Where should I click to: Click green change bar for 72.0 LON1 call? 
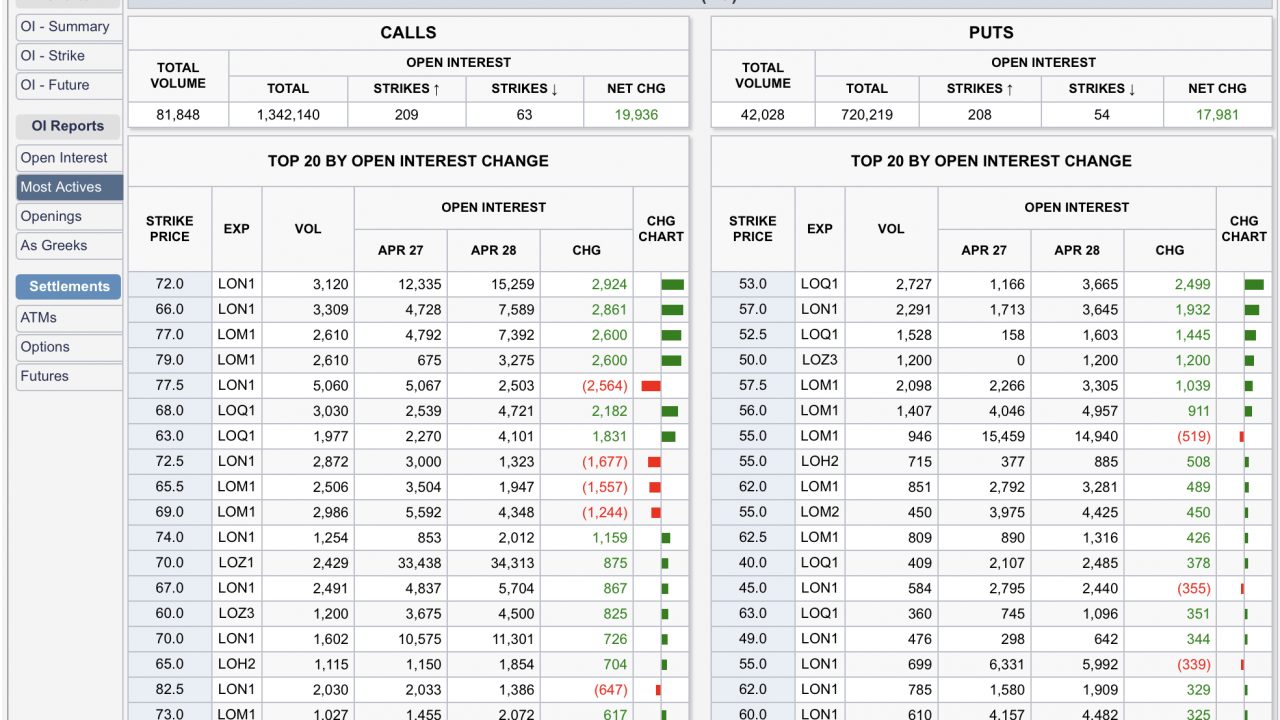point(672,285)
